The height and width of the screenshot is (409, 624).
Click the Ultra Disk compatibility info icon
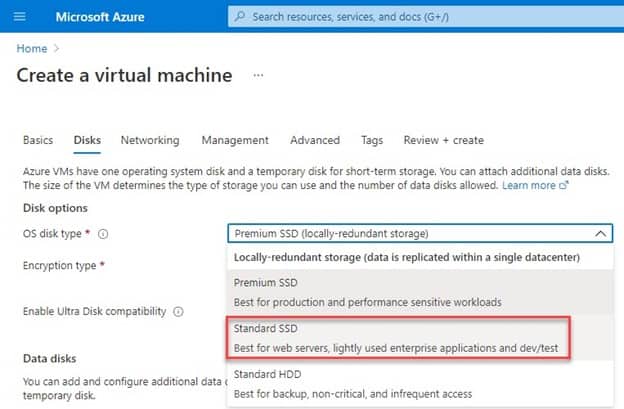(x=178, y=311)
